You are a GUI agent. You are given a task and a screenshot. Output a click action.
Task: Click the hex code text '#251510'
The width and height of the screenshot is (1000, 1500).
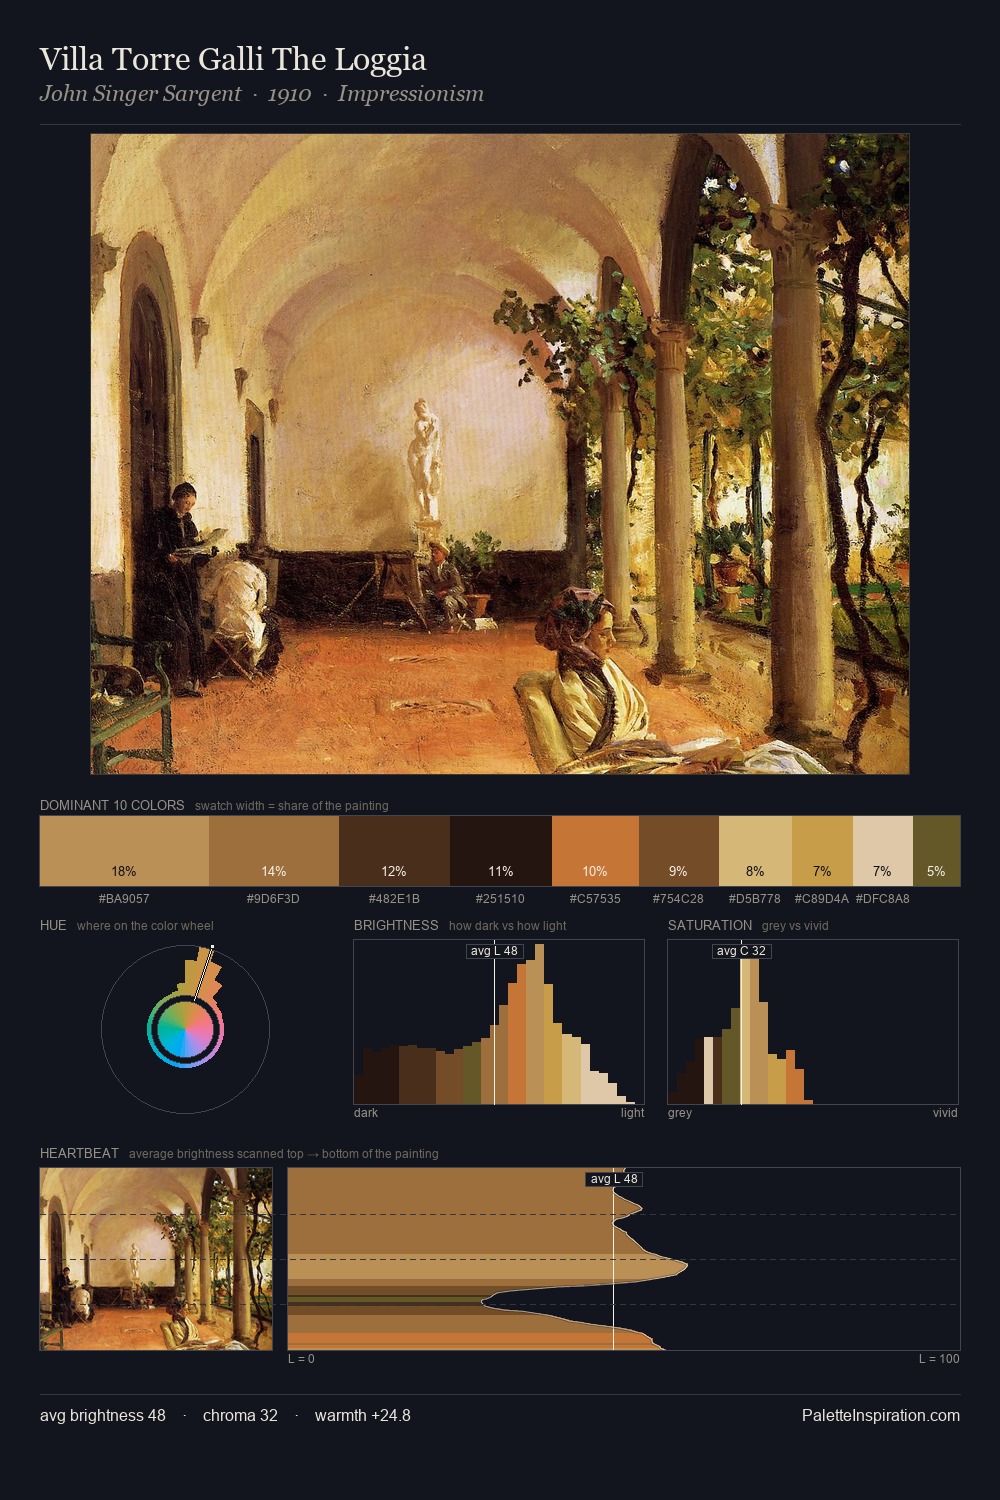click(501, 899)
